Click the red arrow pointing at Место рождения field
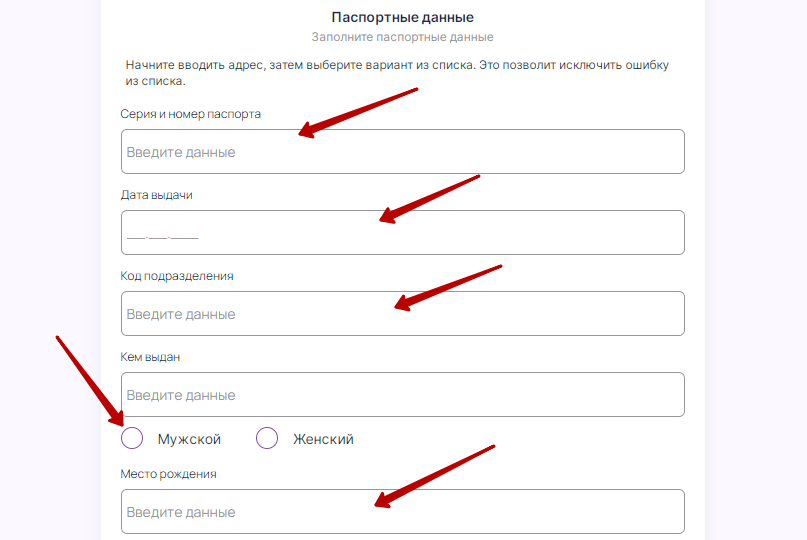807x540 pixels. pyautogui.click(x=435, y=476)
